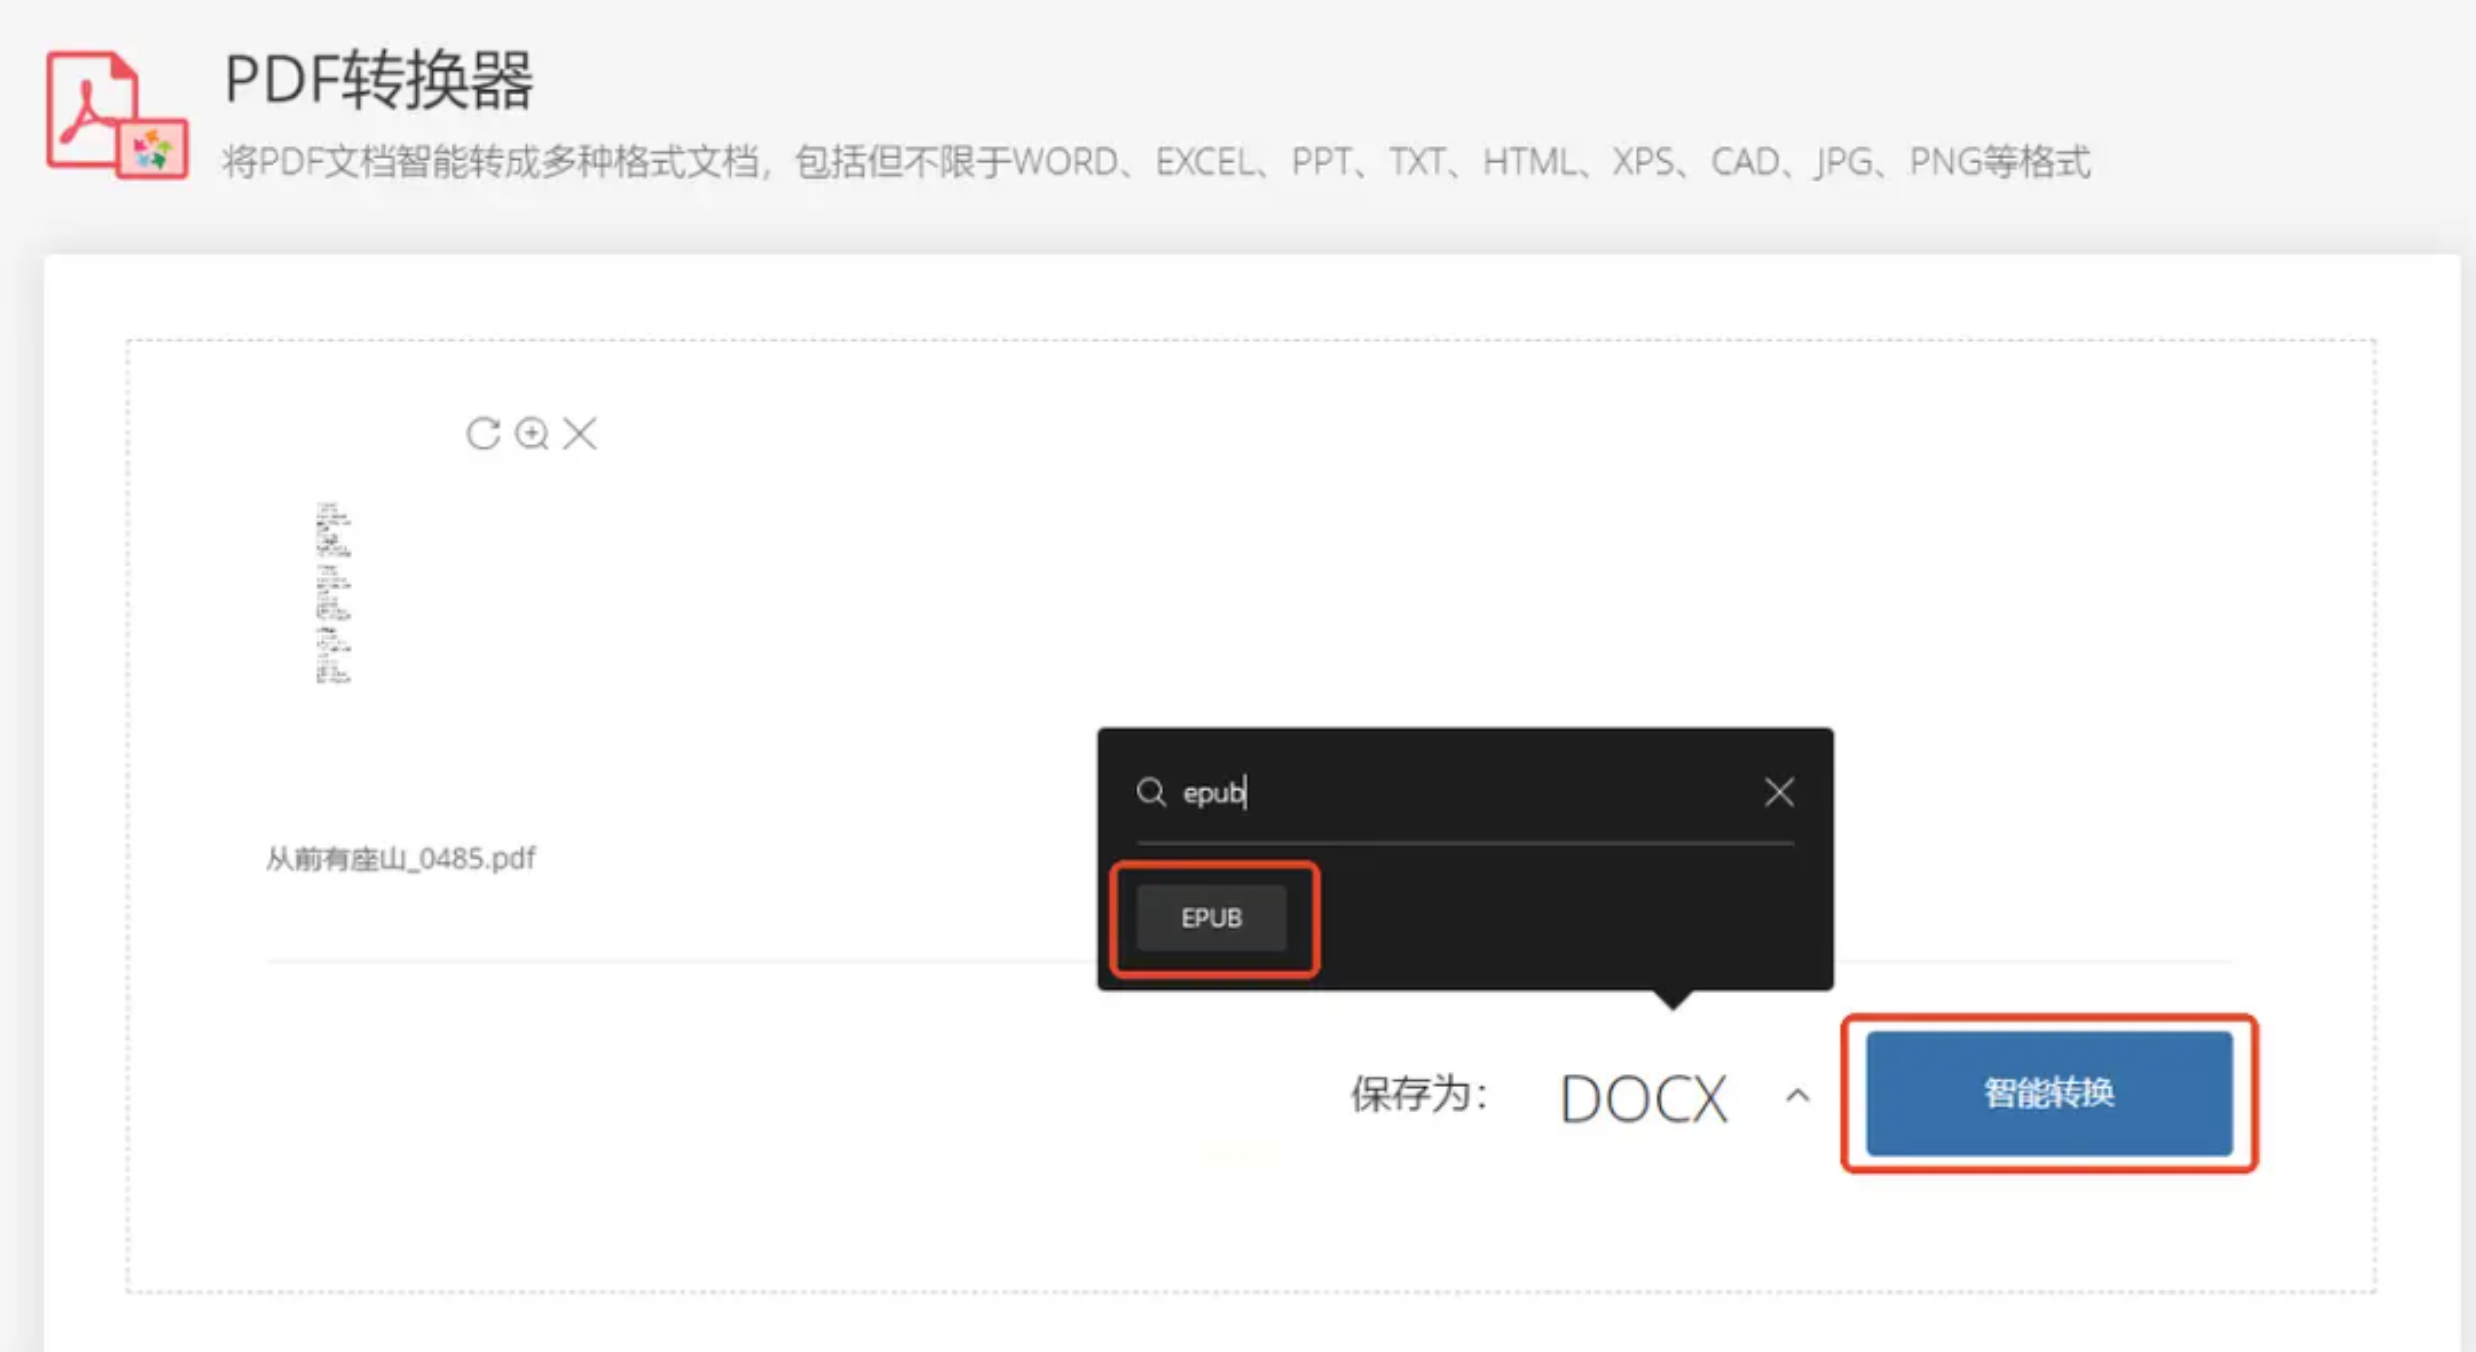2476x1352 pixels.
Task: Open the DOCX save-as format dropdown
Action: pos(1643,1099)
